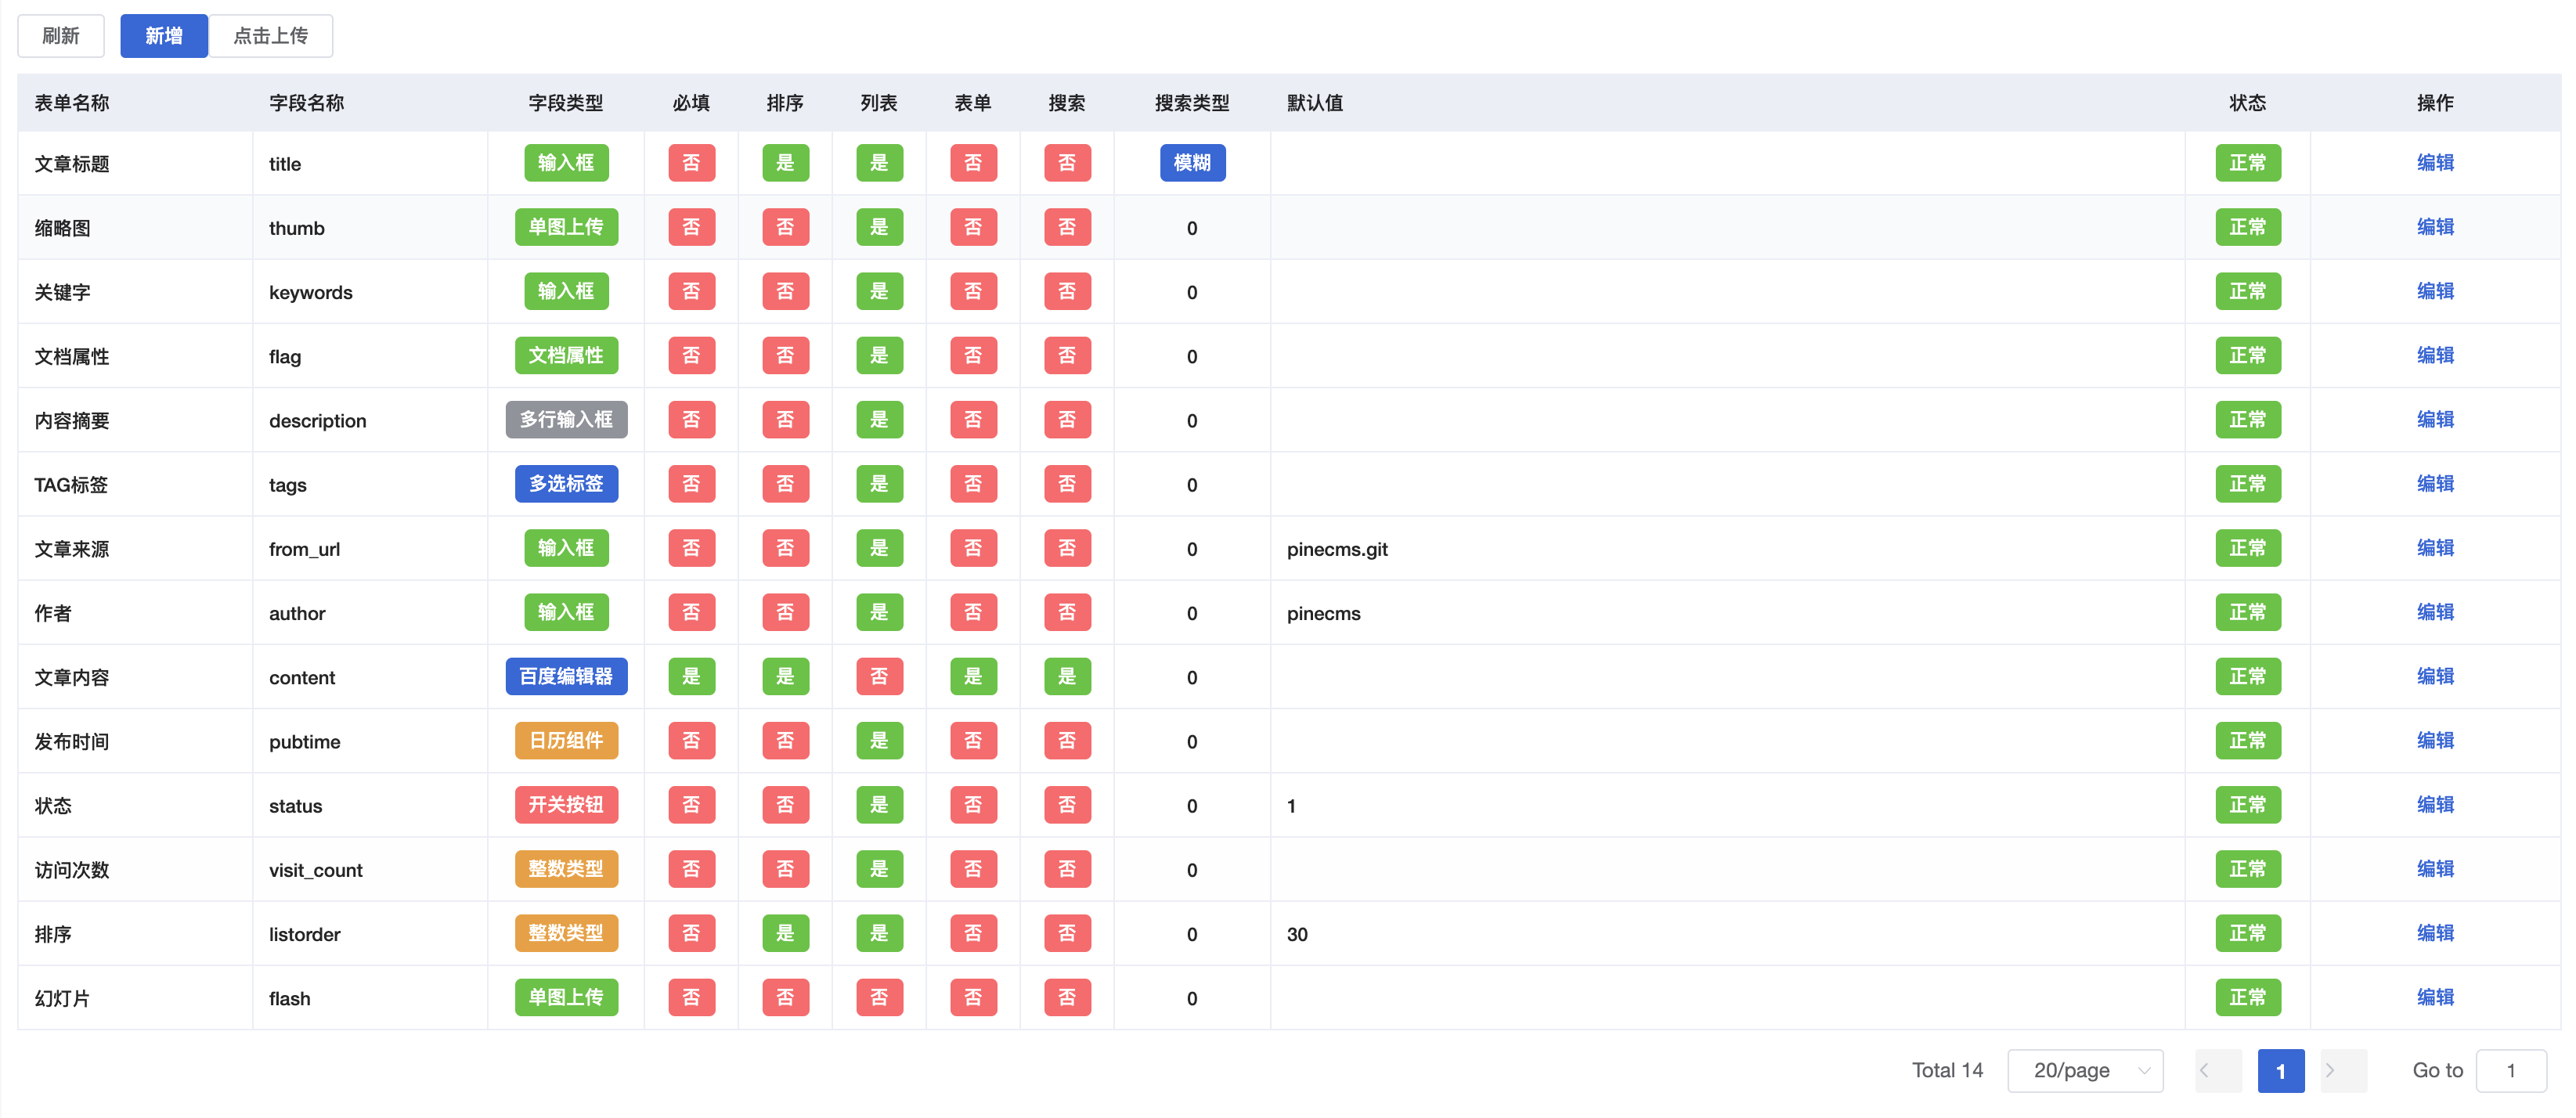This screenshot has height=1118, width=2576.
Task: Click 编辑 link for title row
Action: pyautogui.click(x=2434, y=163)
